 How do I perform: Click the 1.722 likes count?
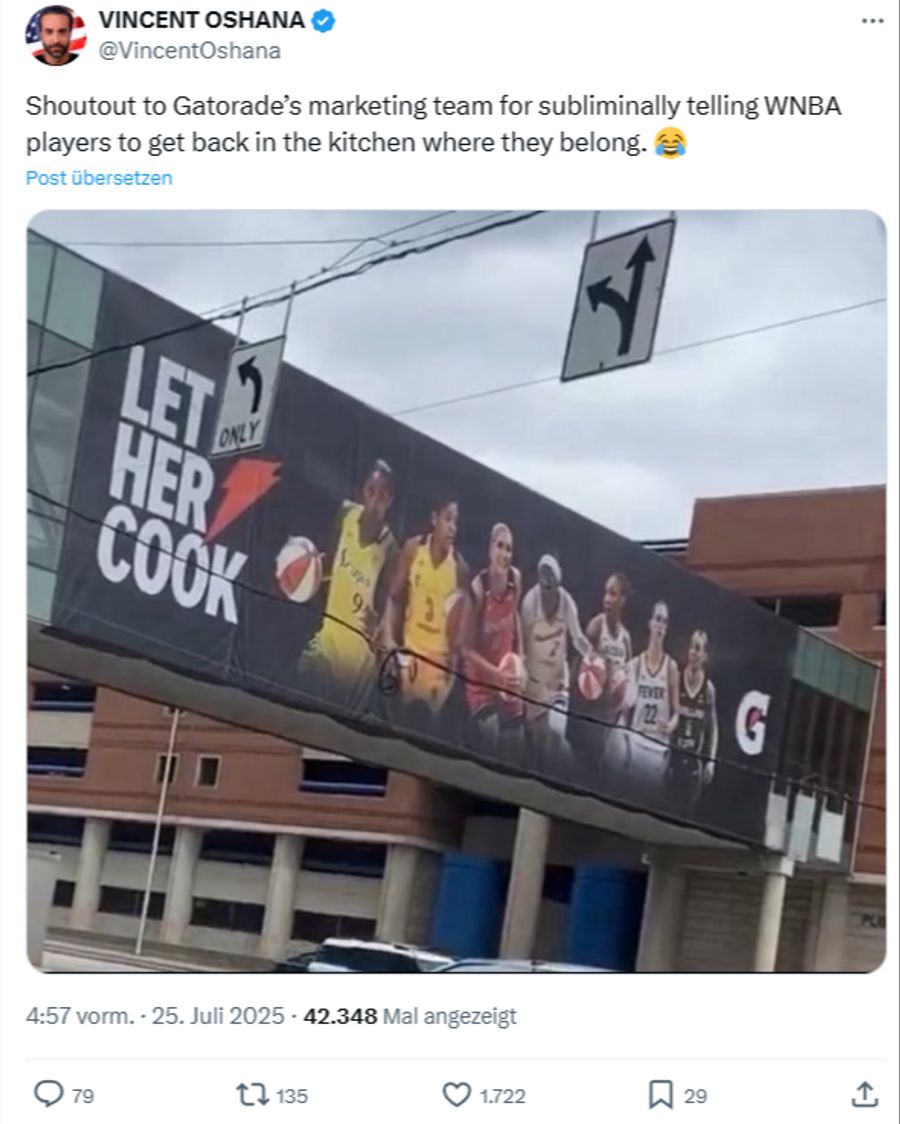click(x=502, y=1096)
